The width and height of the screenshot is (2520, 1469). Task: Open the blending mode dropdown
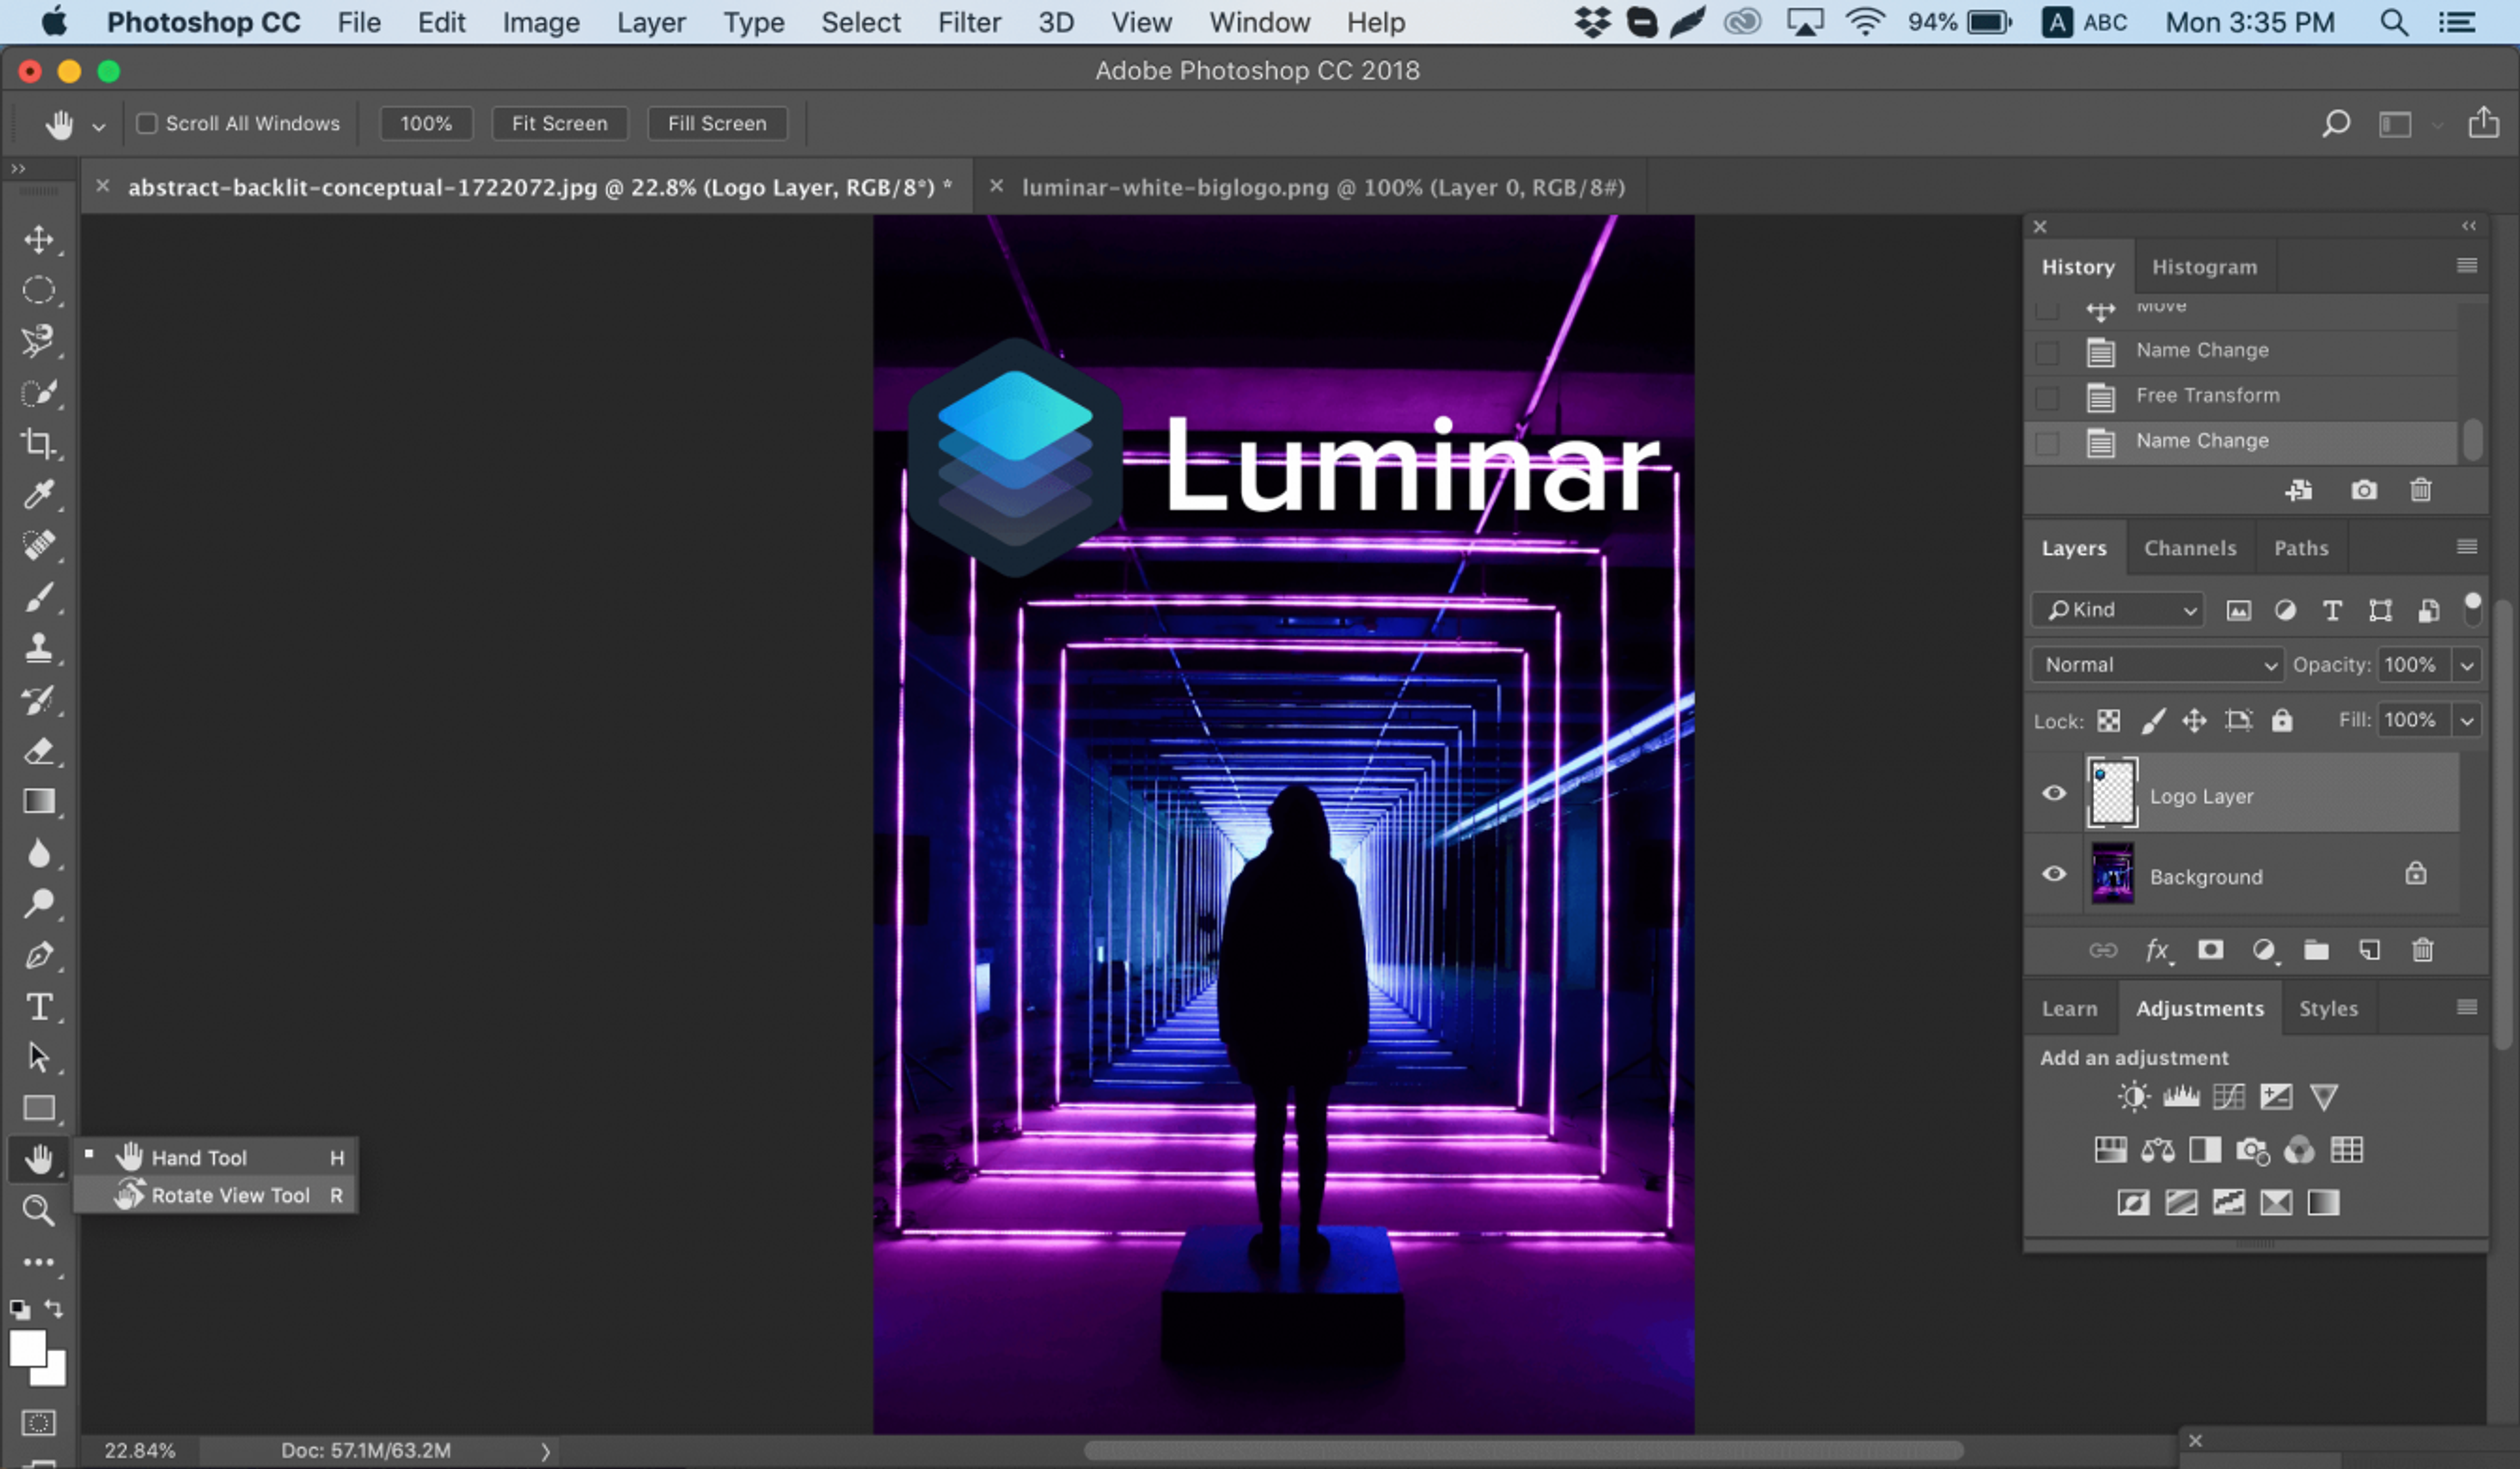point(2155,663)
